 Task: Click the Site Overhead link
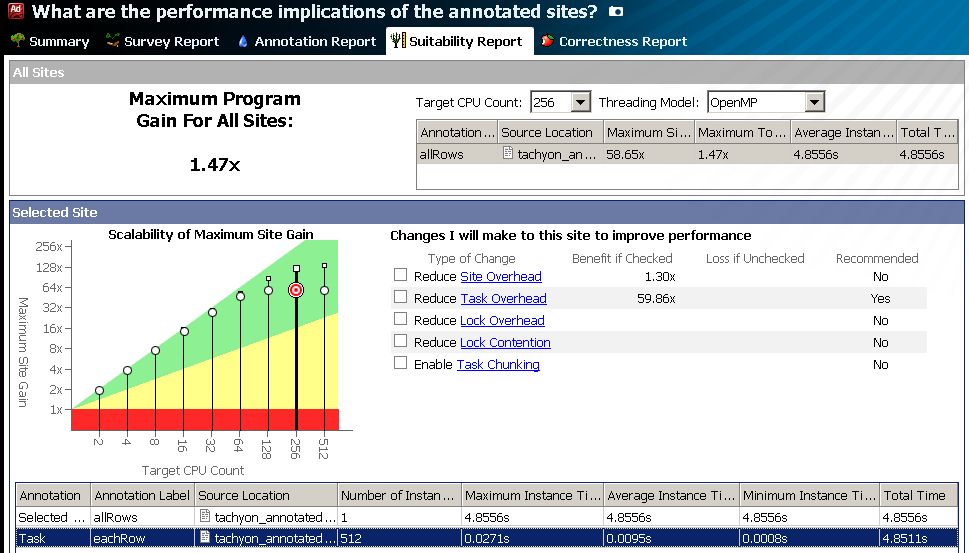click(501, 277)
